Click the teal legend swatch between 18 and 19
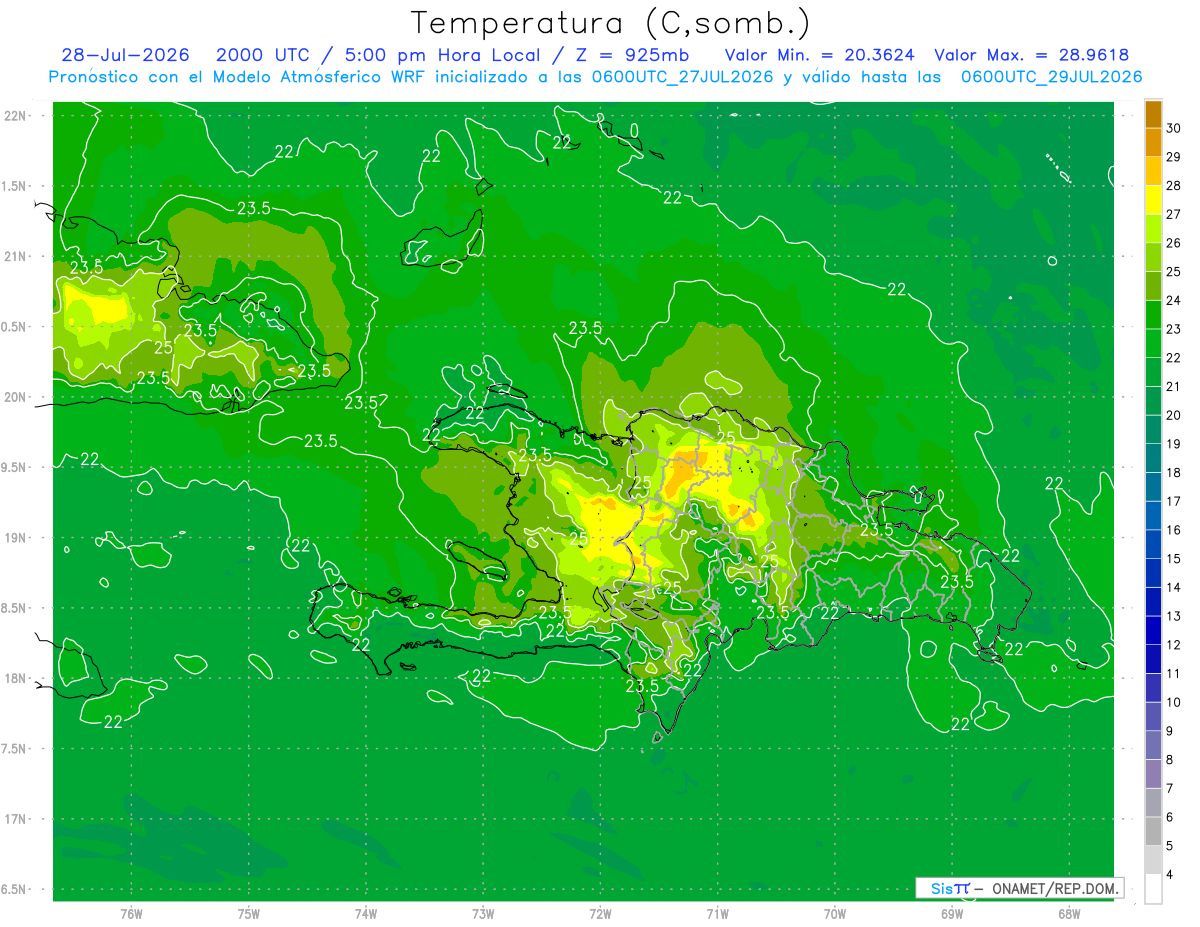 (1153, 458)
